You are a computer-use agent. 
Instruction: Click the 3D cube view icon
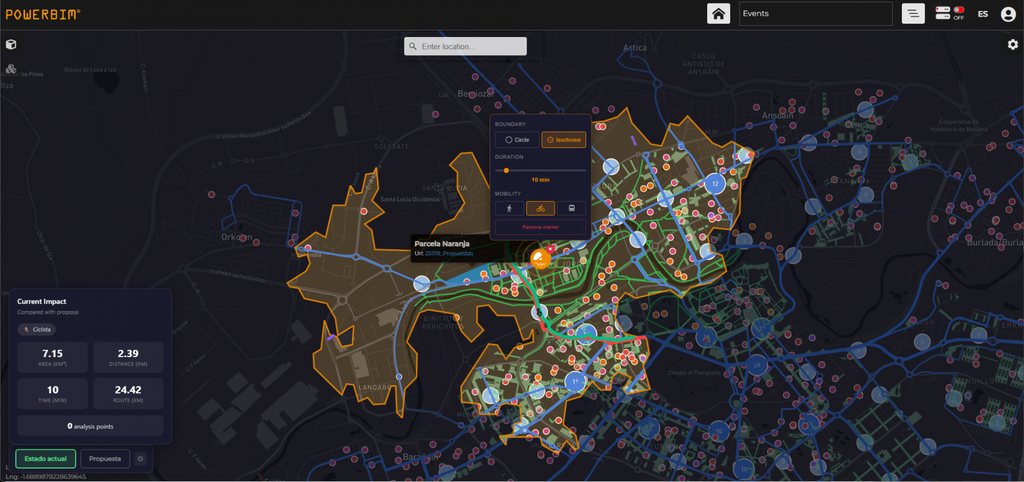(x=11, y=44)
